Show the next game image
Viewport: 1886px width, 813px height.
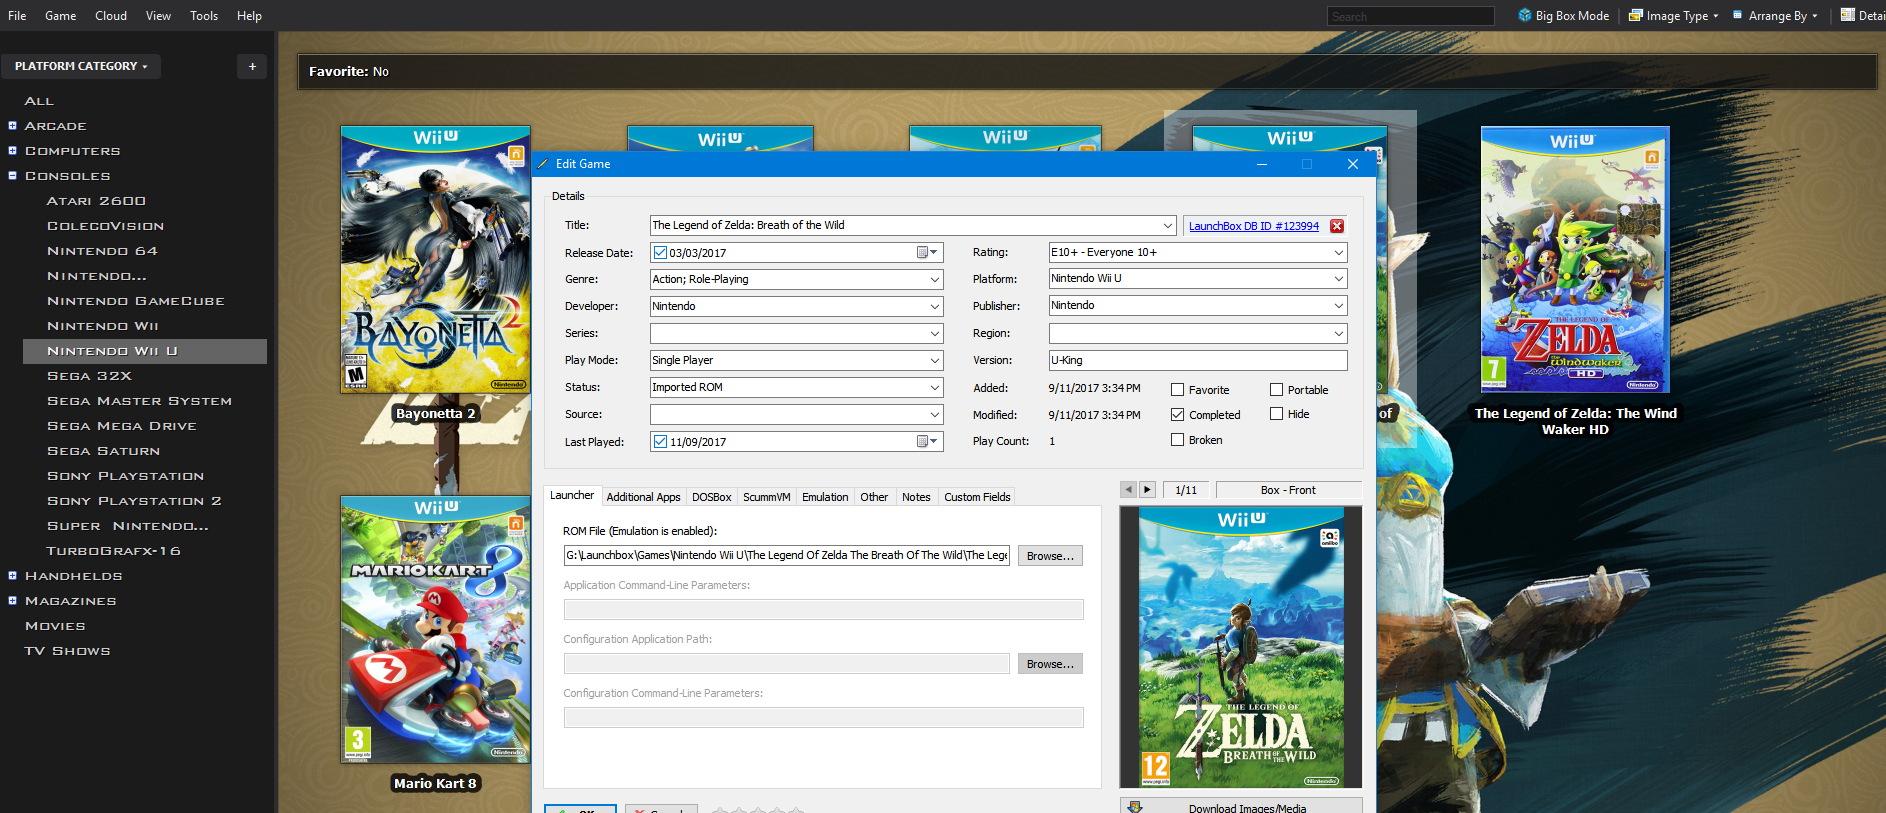(1148, 490)
